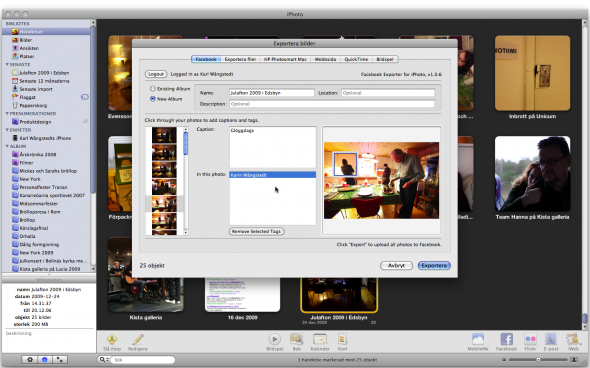
Task: Start the Bildspel slideshow play icon
Action: (274, 339)
